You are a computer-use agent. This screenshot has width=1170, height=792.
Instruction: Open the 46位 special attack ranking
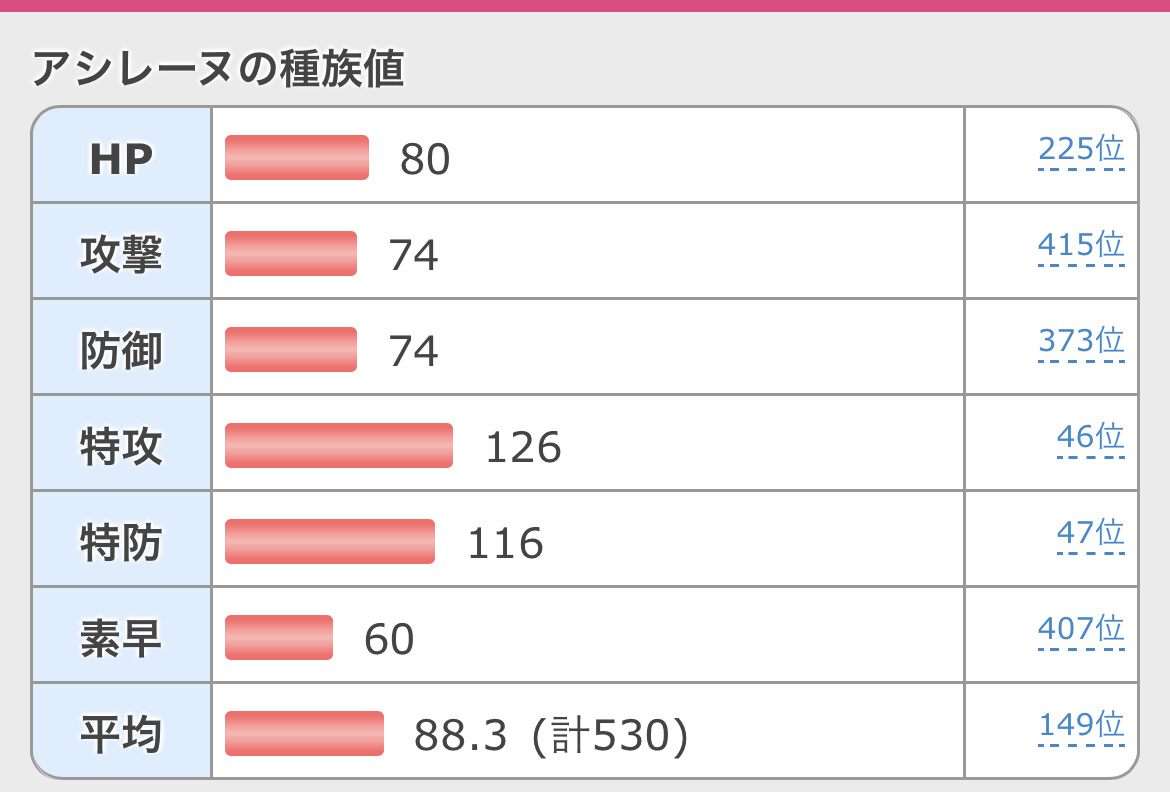tap(1090, 437)
